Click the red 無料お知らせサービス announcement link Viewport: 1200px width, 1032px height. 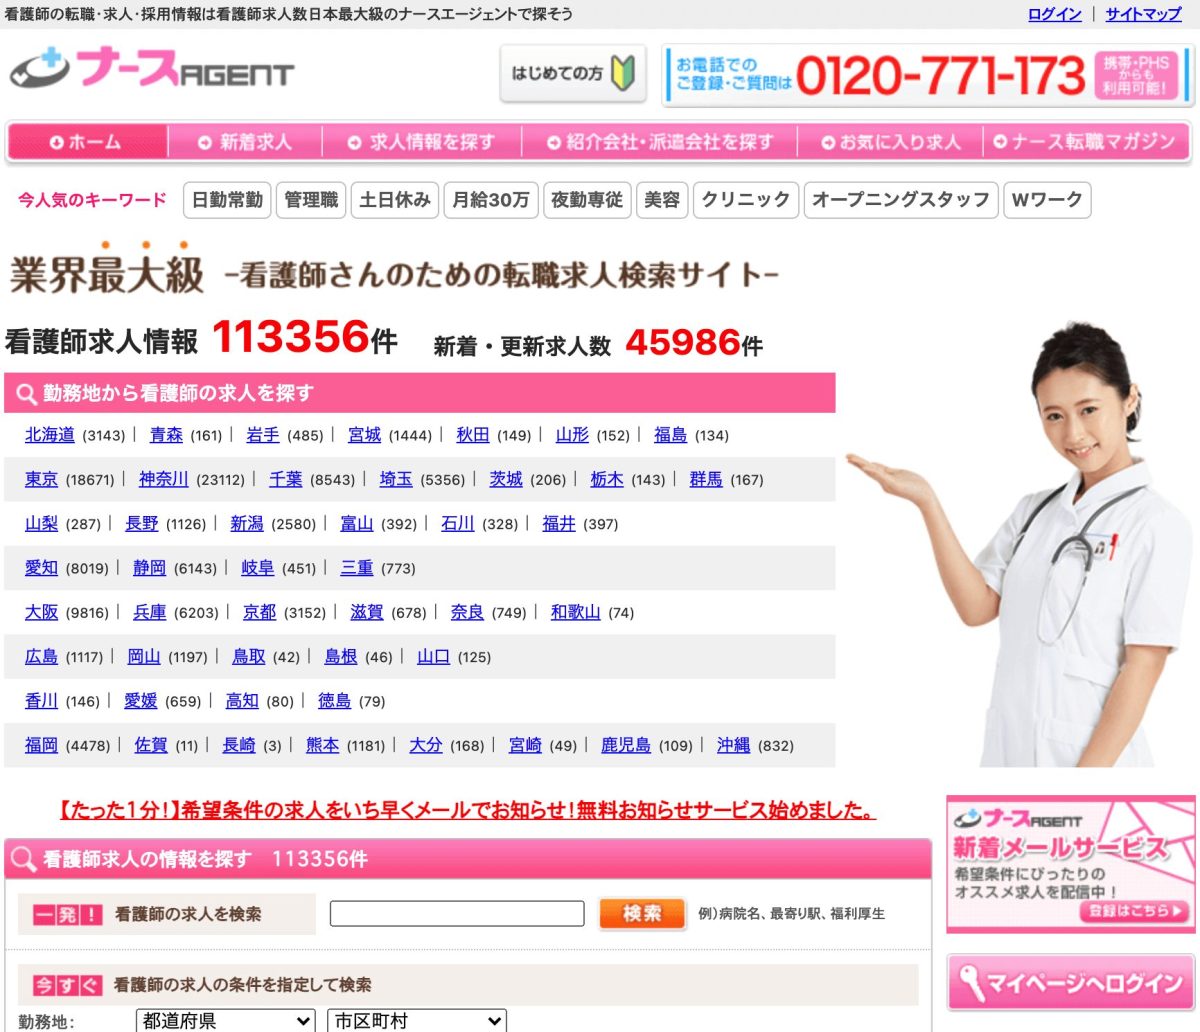pos(467,810)
